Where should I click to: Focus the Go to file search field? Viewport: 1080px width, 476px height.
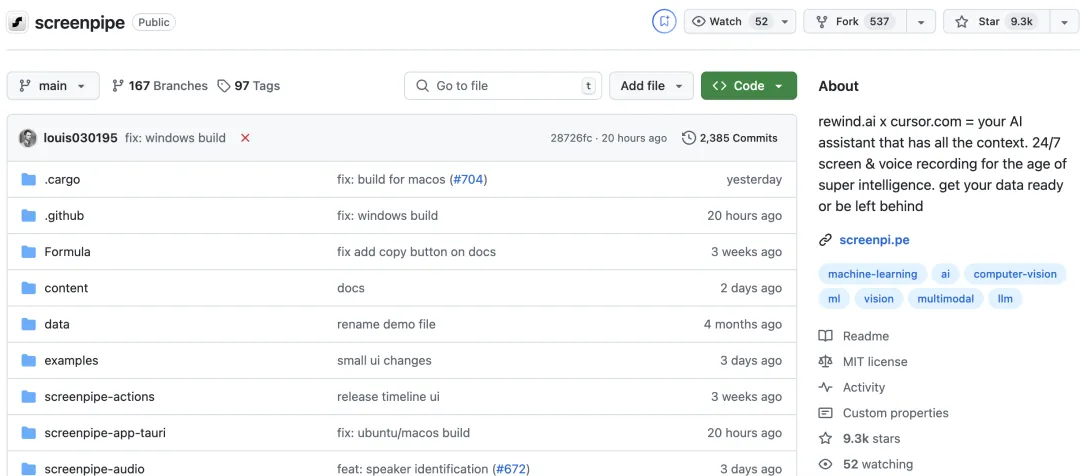[503, 85]
